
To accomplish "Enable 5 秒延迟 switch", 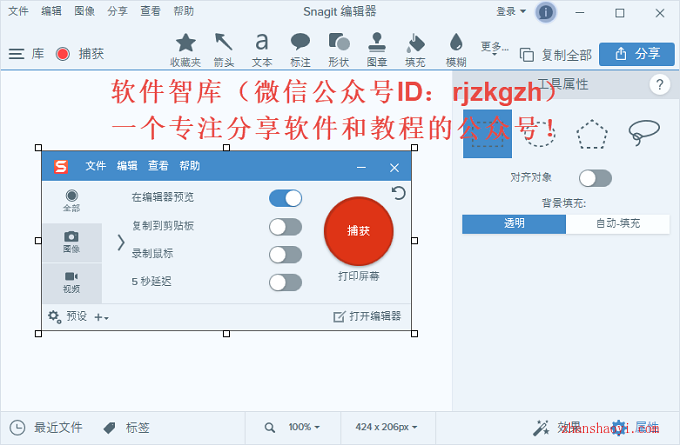I will coord(285,283).
